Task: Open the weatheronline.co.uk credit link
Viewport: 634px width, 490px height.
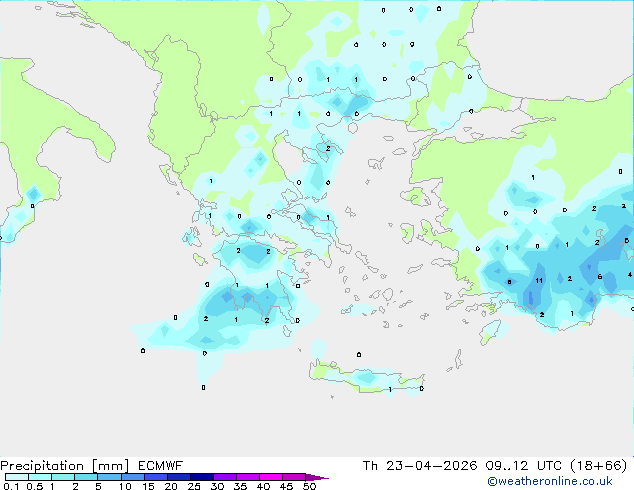Action: [550, 481]
